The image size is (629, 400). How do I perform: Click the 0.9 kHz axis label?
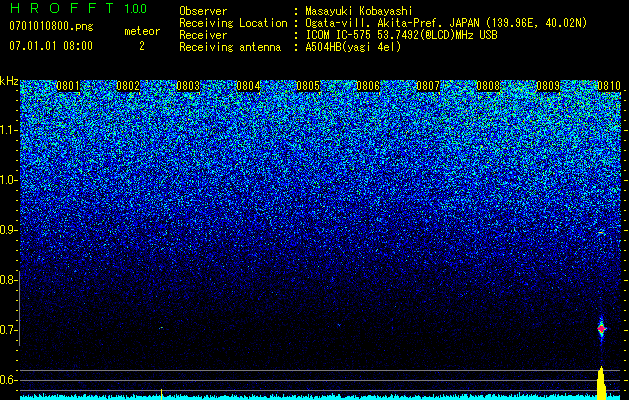8,230
